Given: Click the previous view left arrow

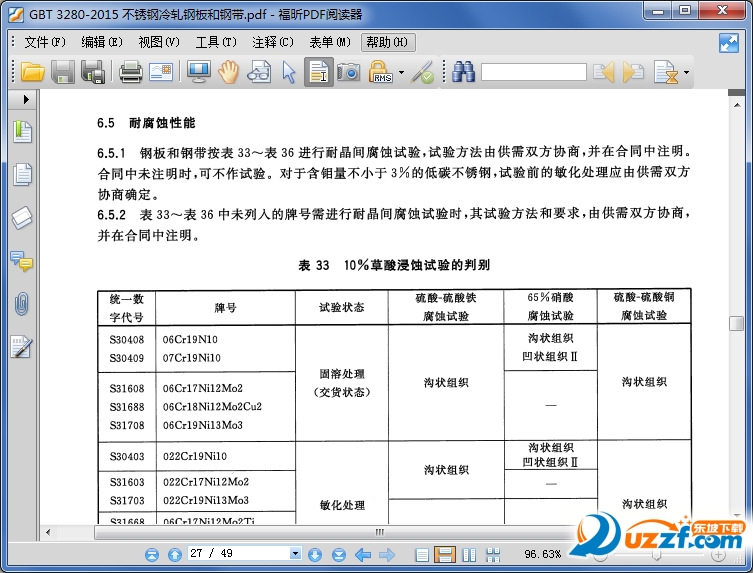Looking at the screenshot, I should point(363,555).
